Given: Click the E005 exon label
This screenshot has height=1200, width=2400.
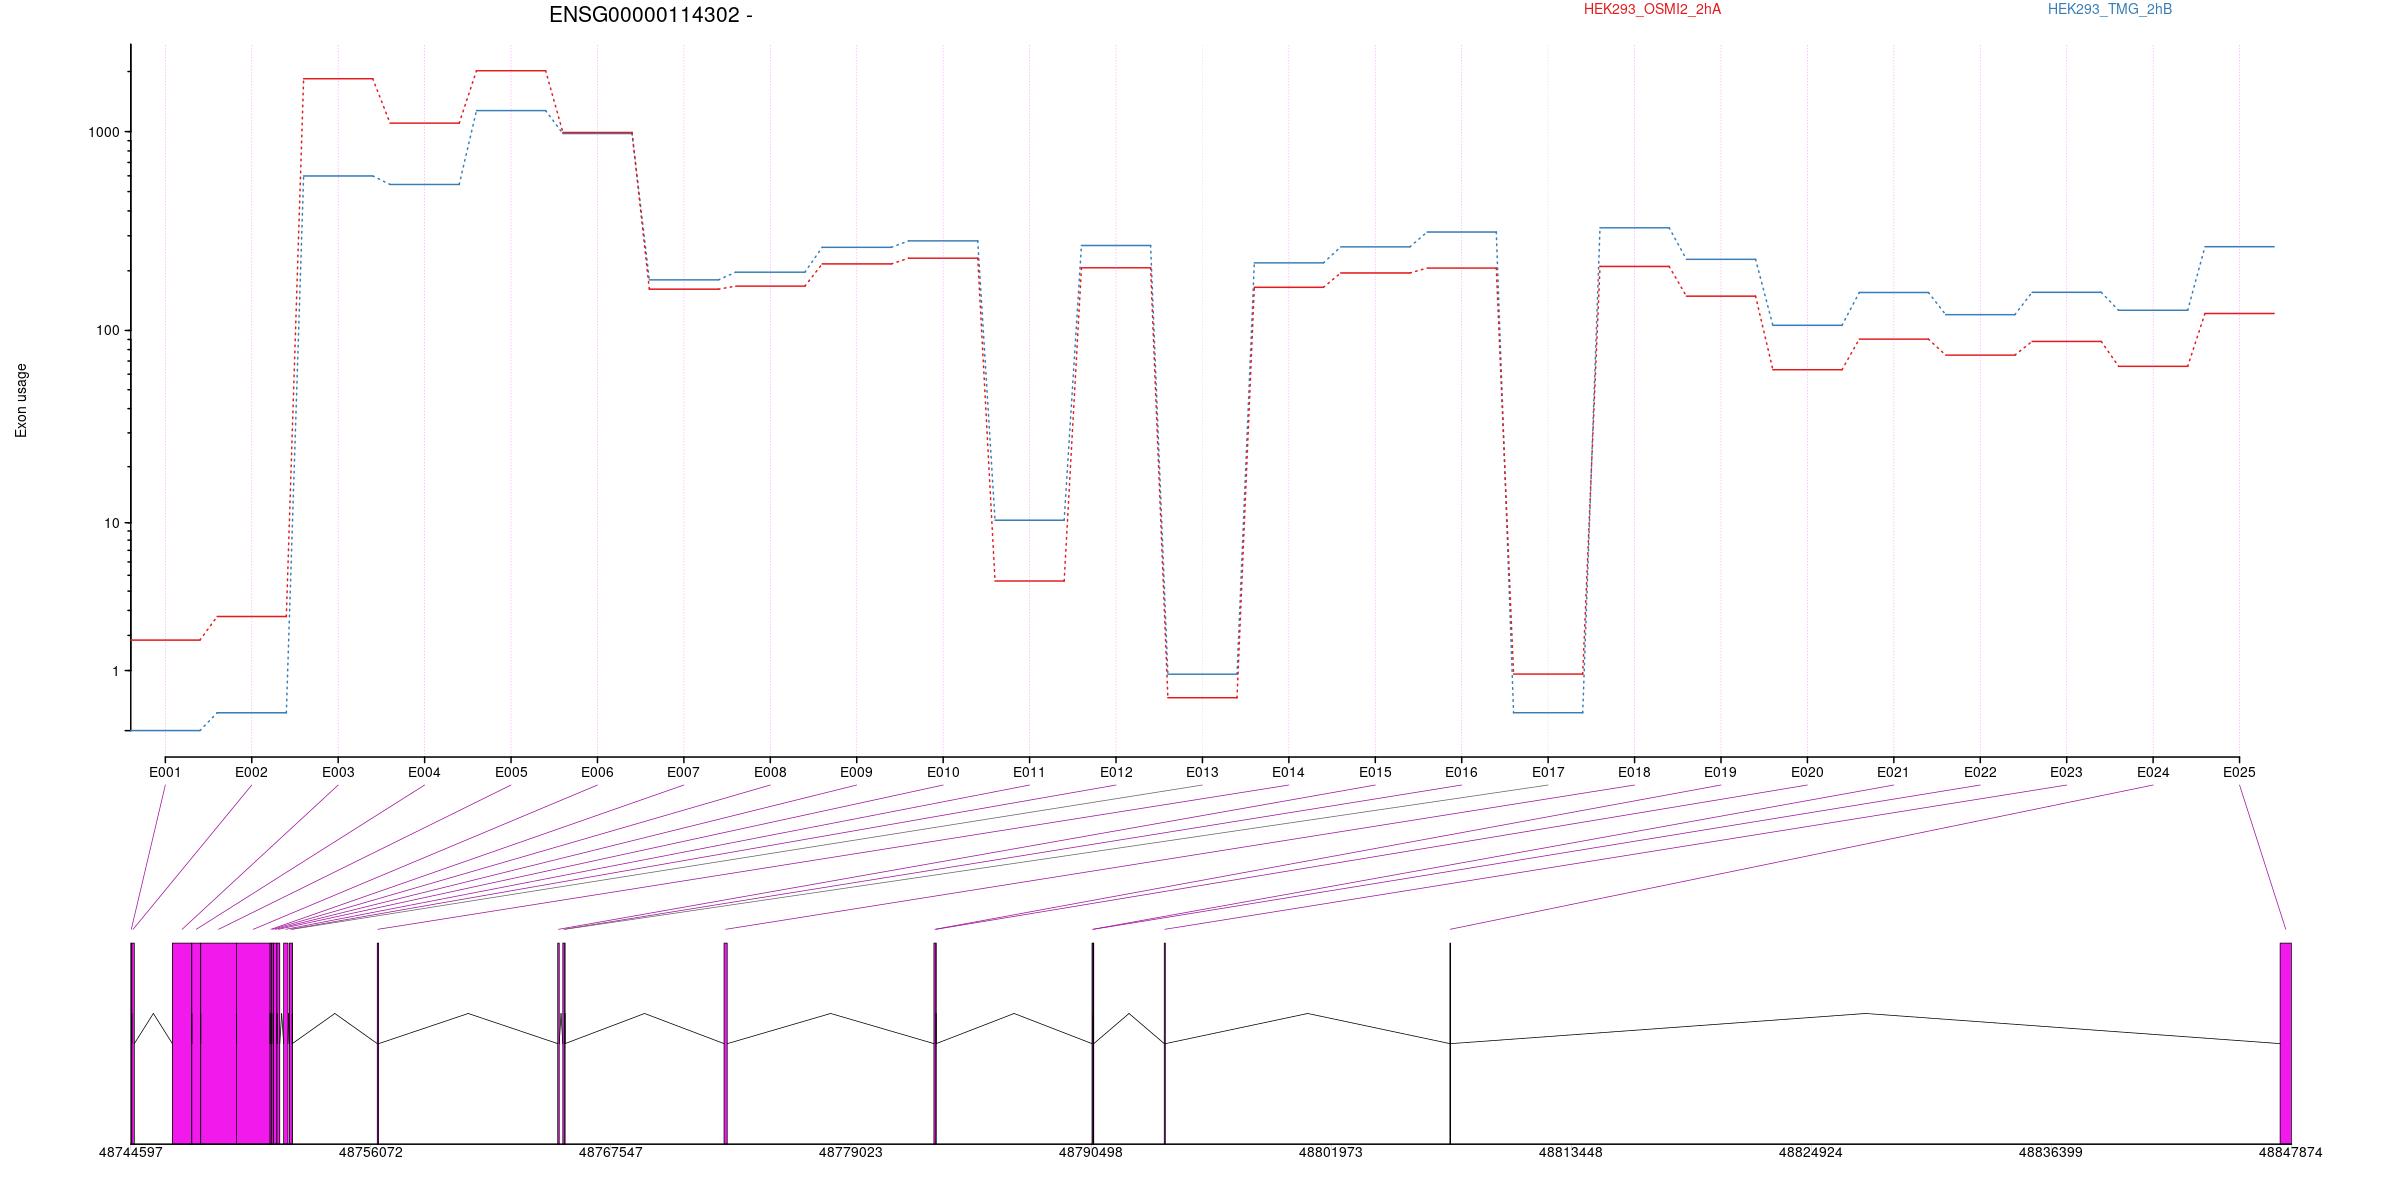Looking at the screenshot, I should 511,772.
